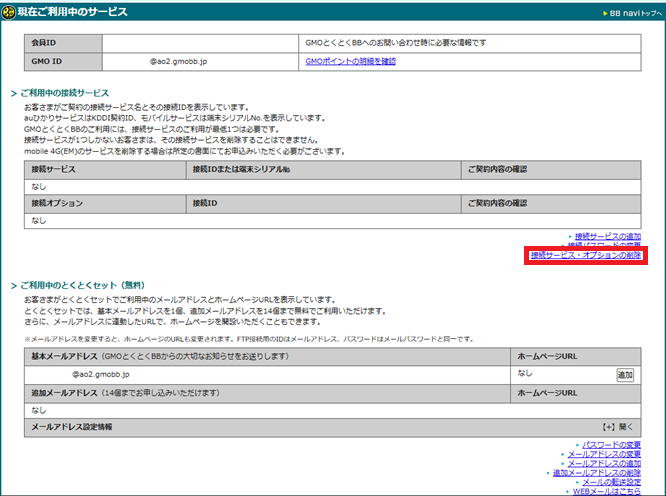Click the yellow service icon in header
The image size is (666, 496).
pos(8,11)
